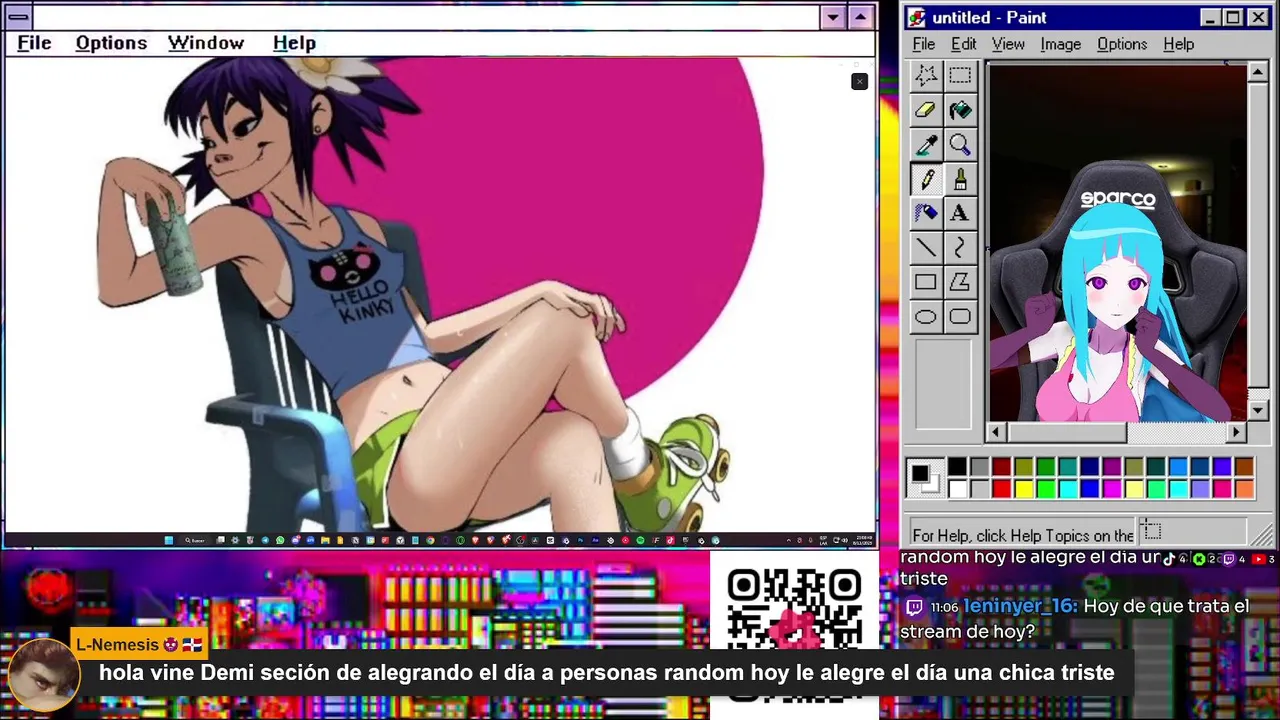Viewport: 1280px width, 720px height.
Task: Pick the magenta palette swatch
Action: (x=1112, y=488)
